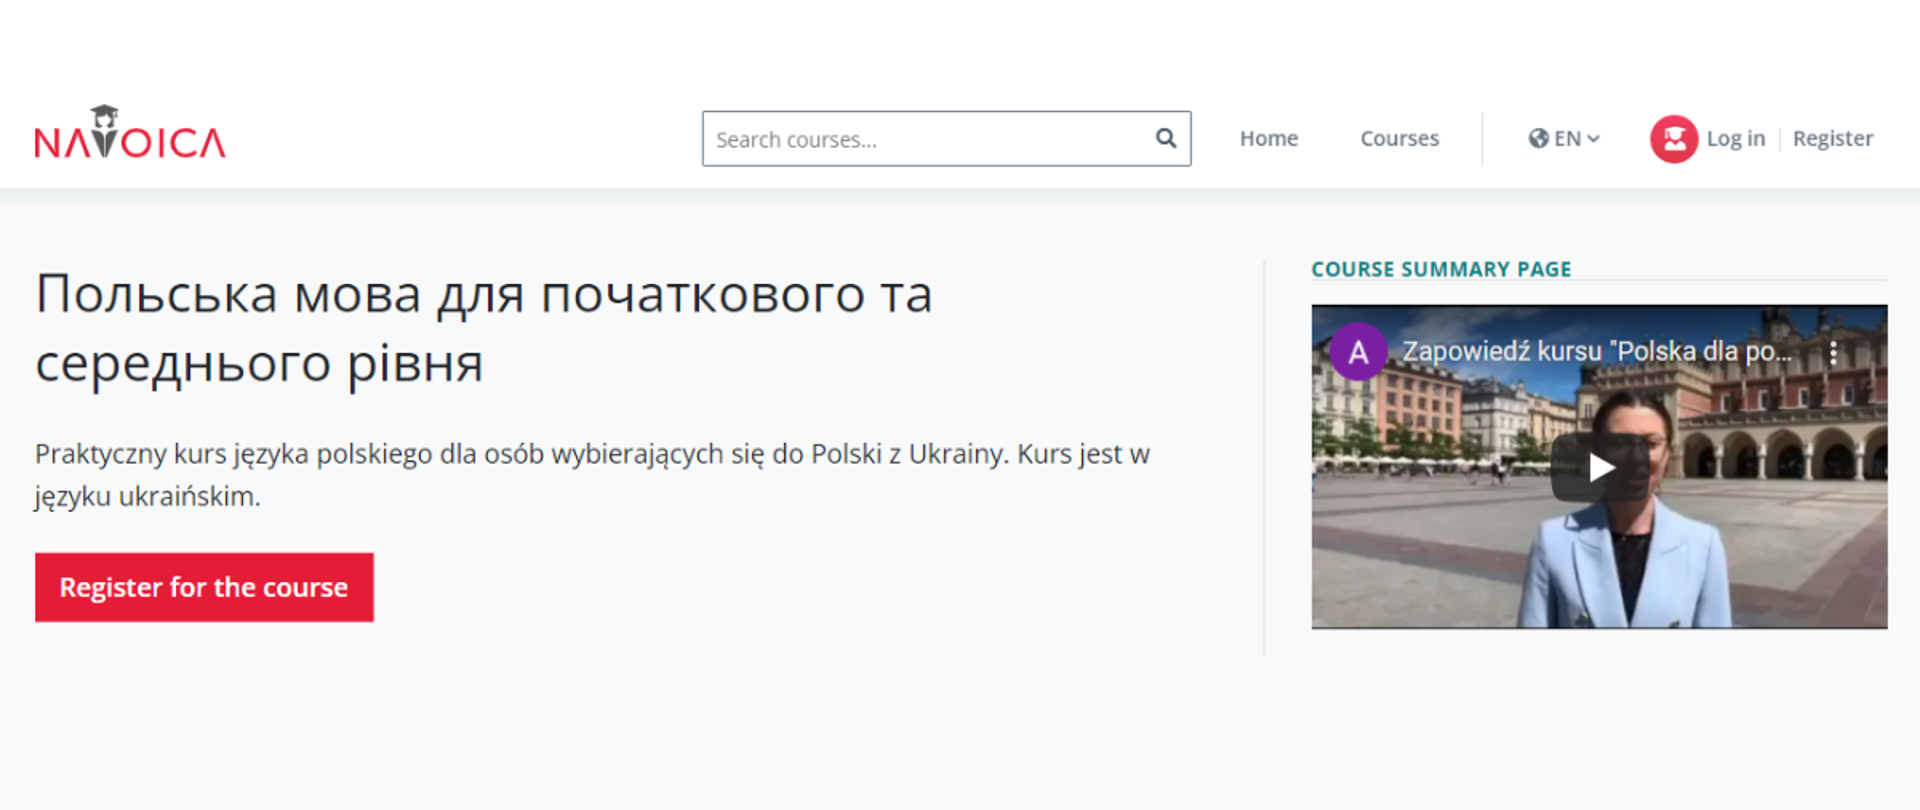Focus the Search courses input field

point(925,139)
